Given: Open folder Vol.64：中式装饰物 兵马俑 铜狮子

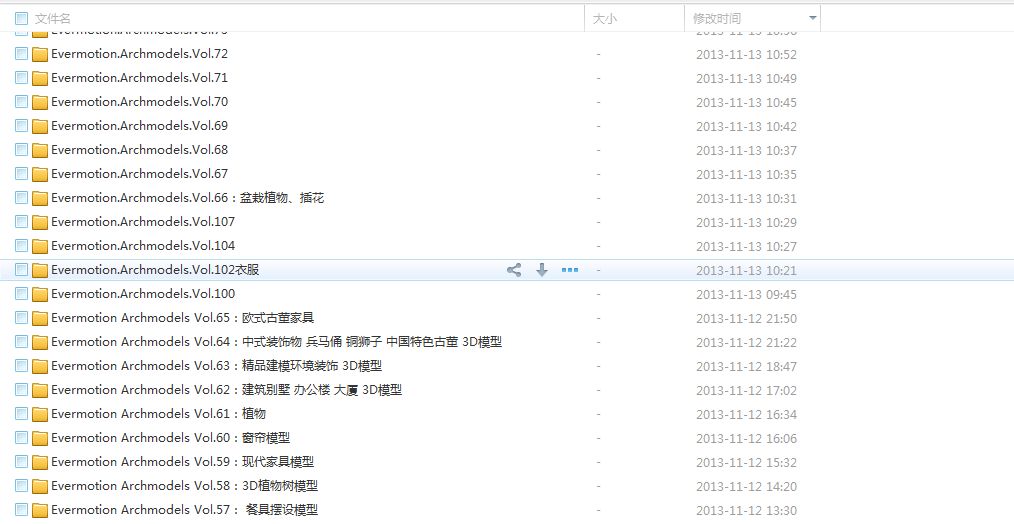Looking at the screenshot, I should tap(277, 342).
